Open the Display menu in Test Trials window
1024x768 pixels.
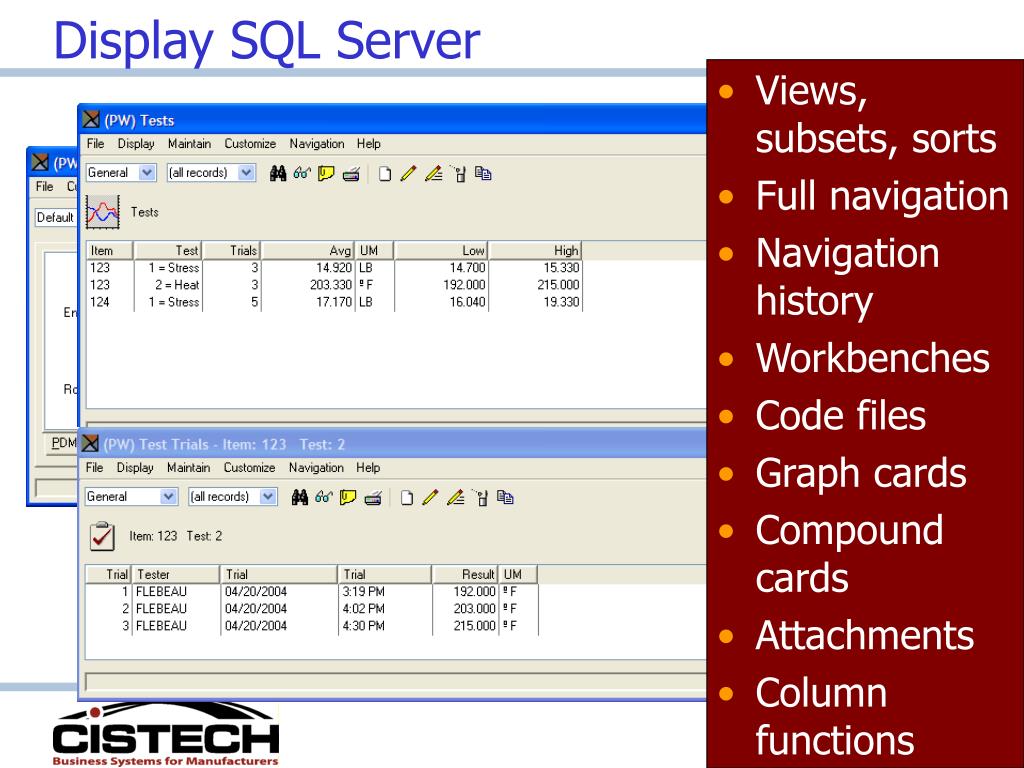click(135, 467)
